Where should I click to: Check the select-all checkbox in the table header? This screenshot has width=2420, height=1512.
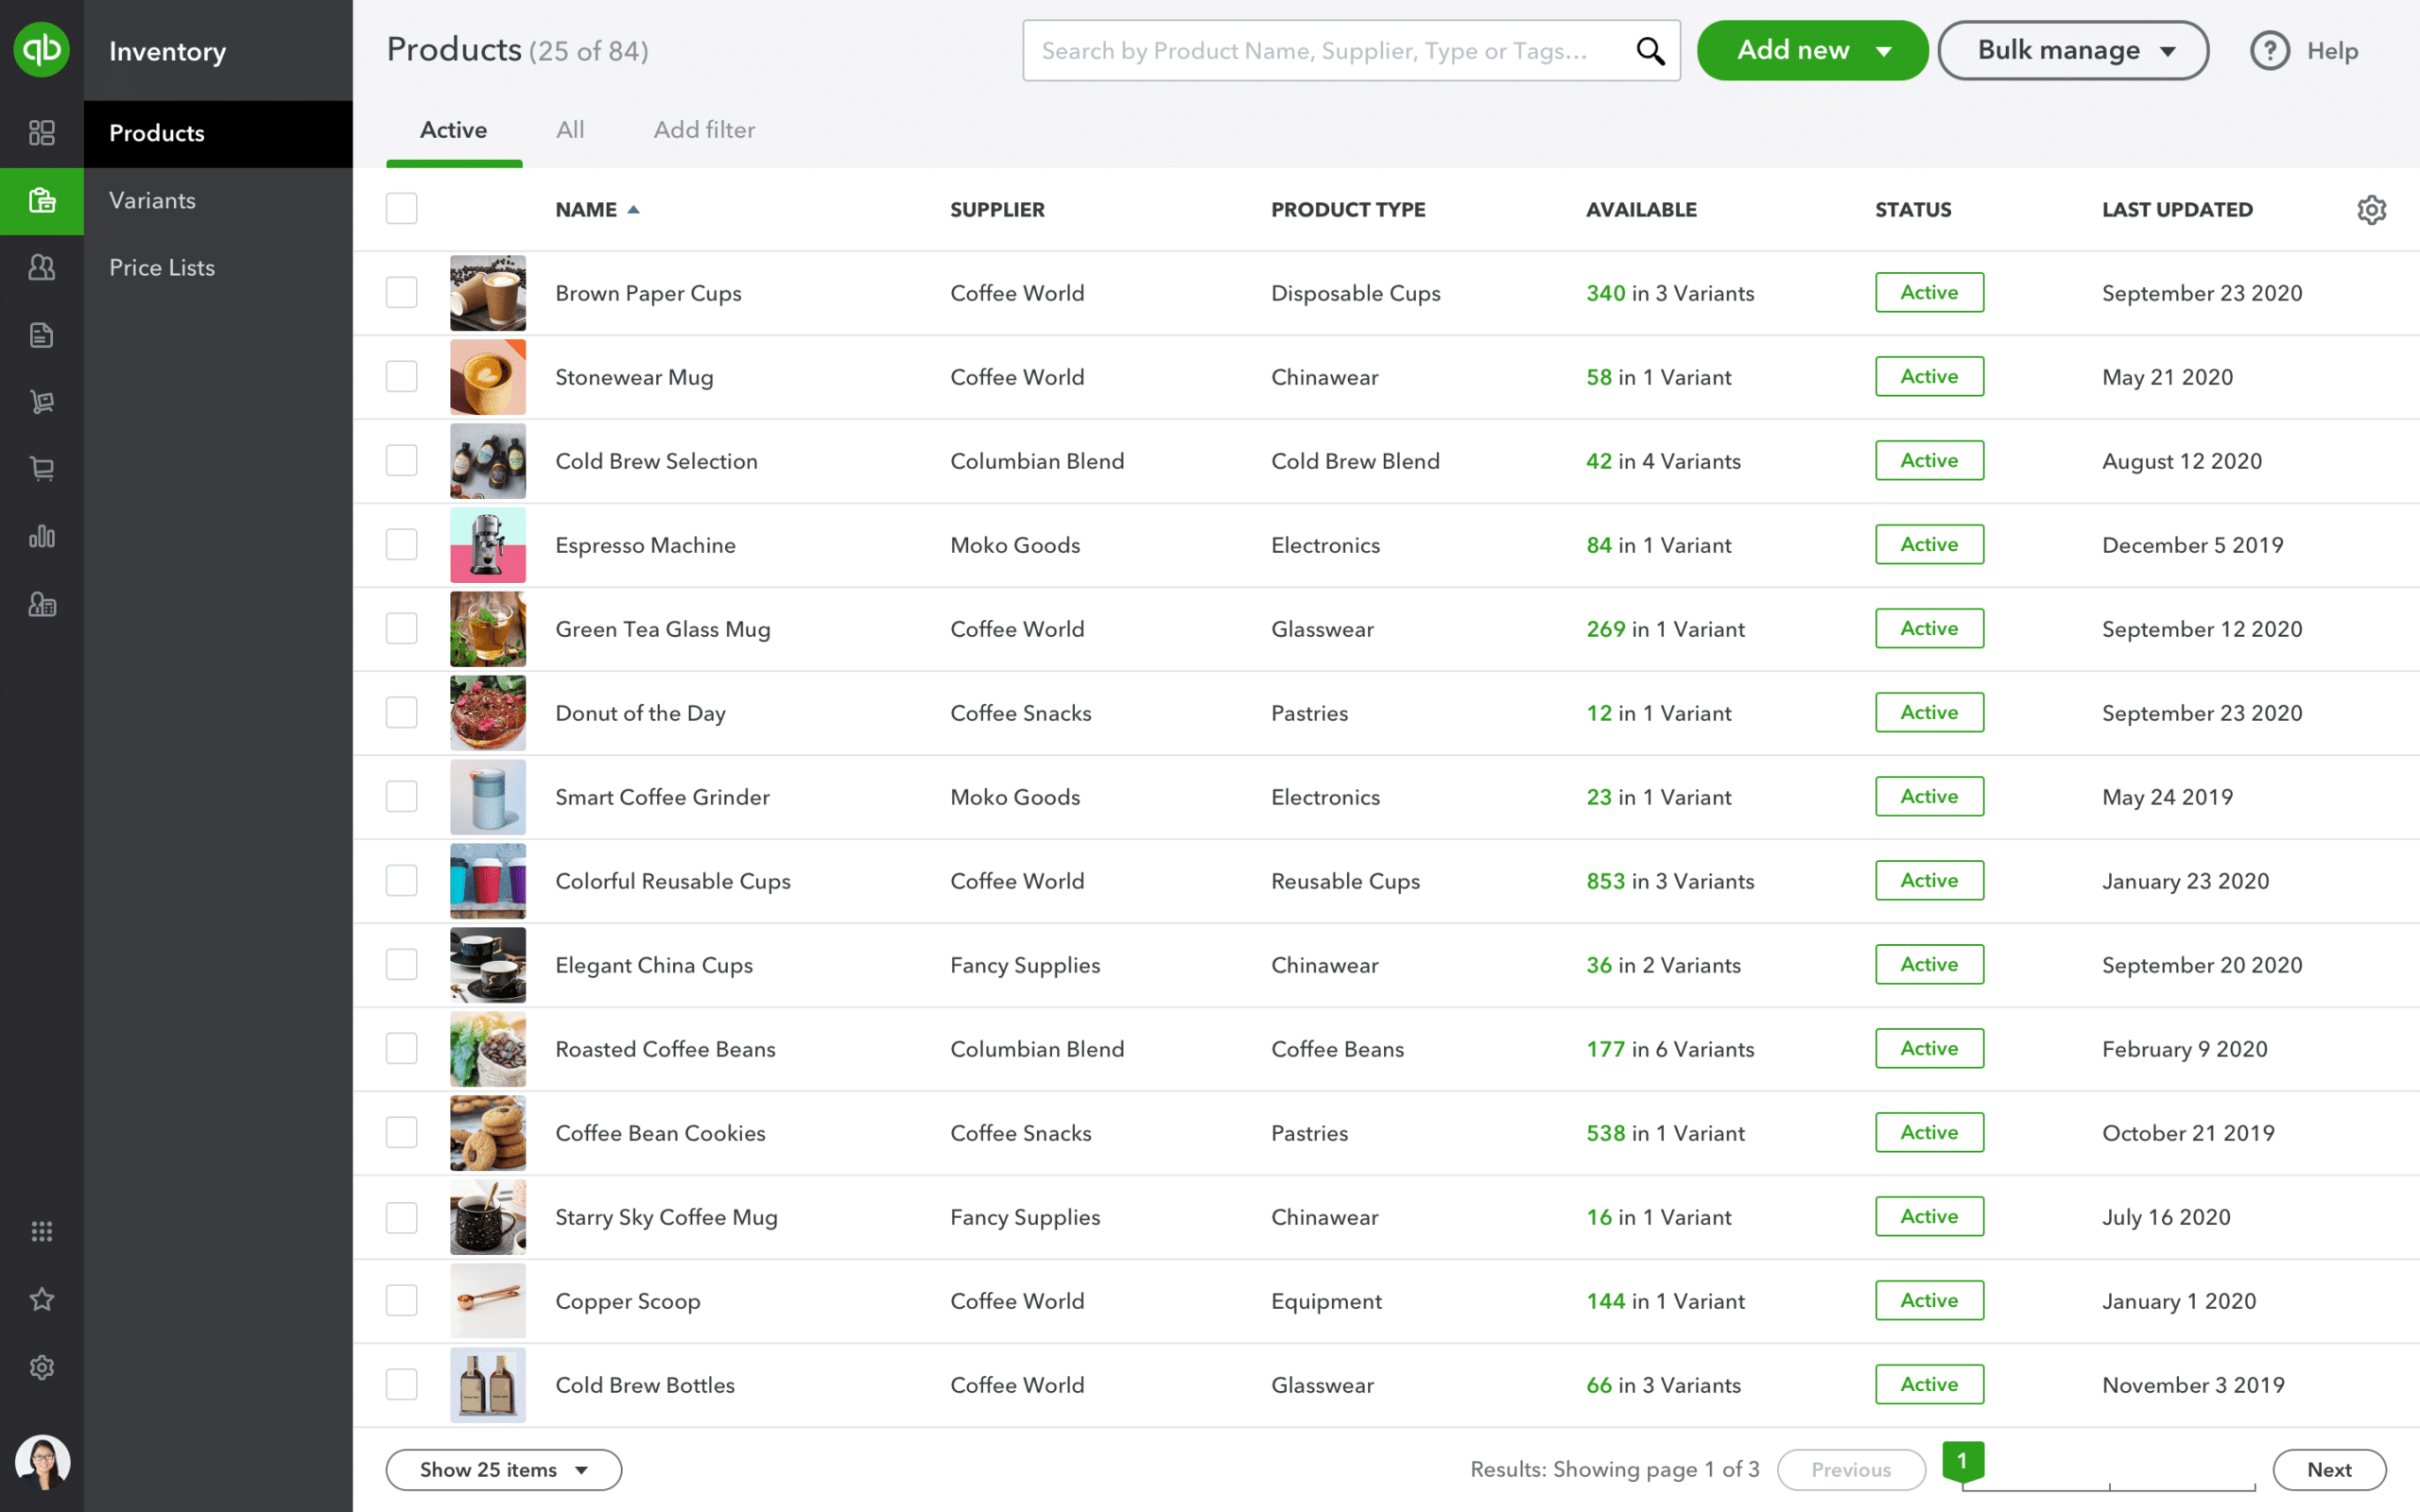401,208
